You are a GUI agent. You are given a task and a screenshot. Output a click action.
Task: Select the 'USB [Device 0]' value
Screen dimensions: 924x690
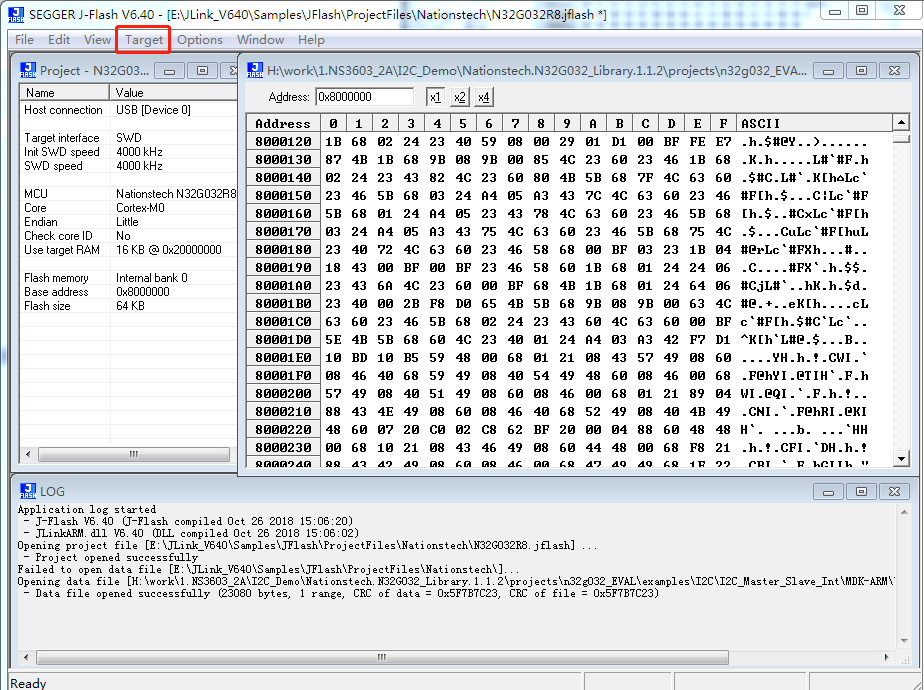click(x=153, y=110)
